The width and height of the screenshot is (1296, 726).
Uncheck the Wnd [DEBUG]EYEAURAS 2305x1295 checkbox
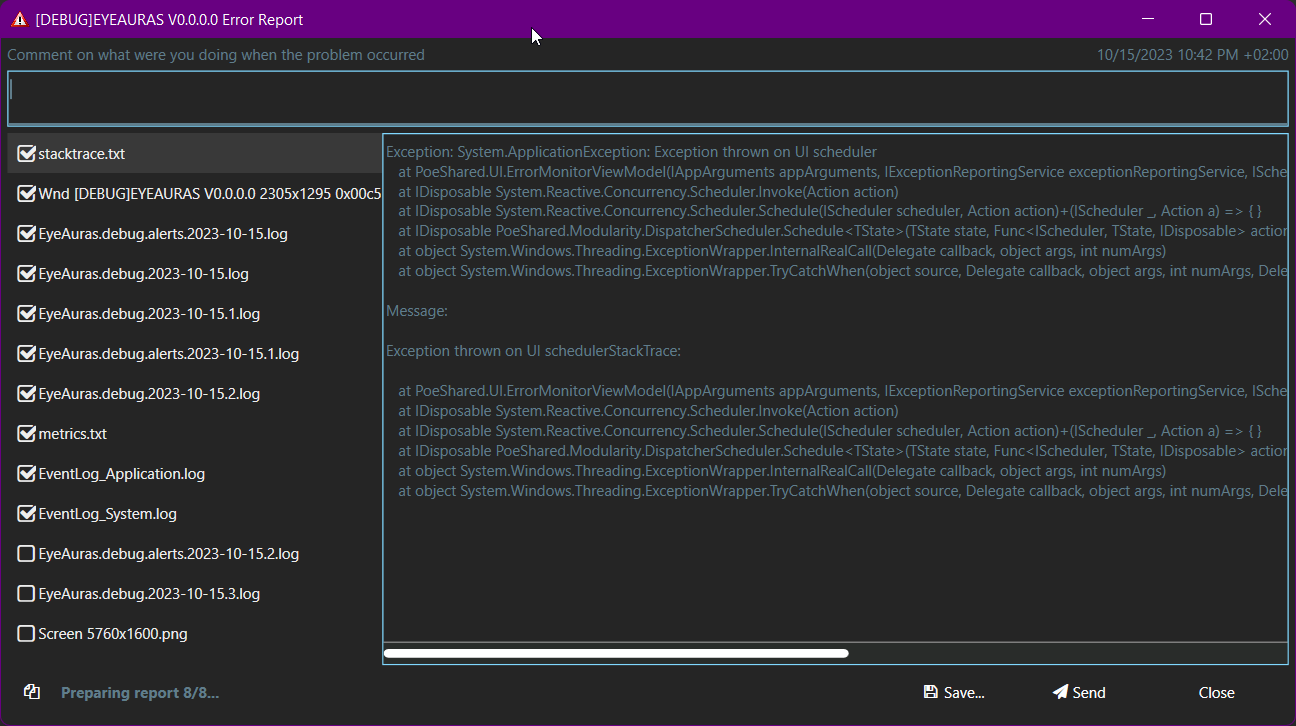pyautogui.click(x=27, y=193)
